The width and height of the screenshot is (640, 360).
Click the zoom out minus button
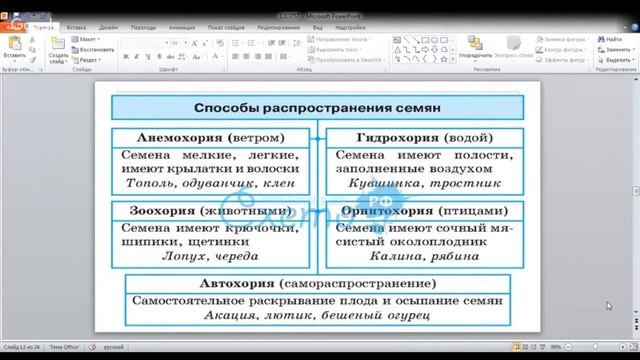[568, 347]
